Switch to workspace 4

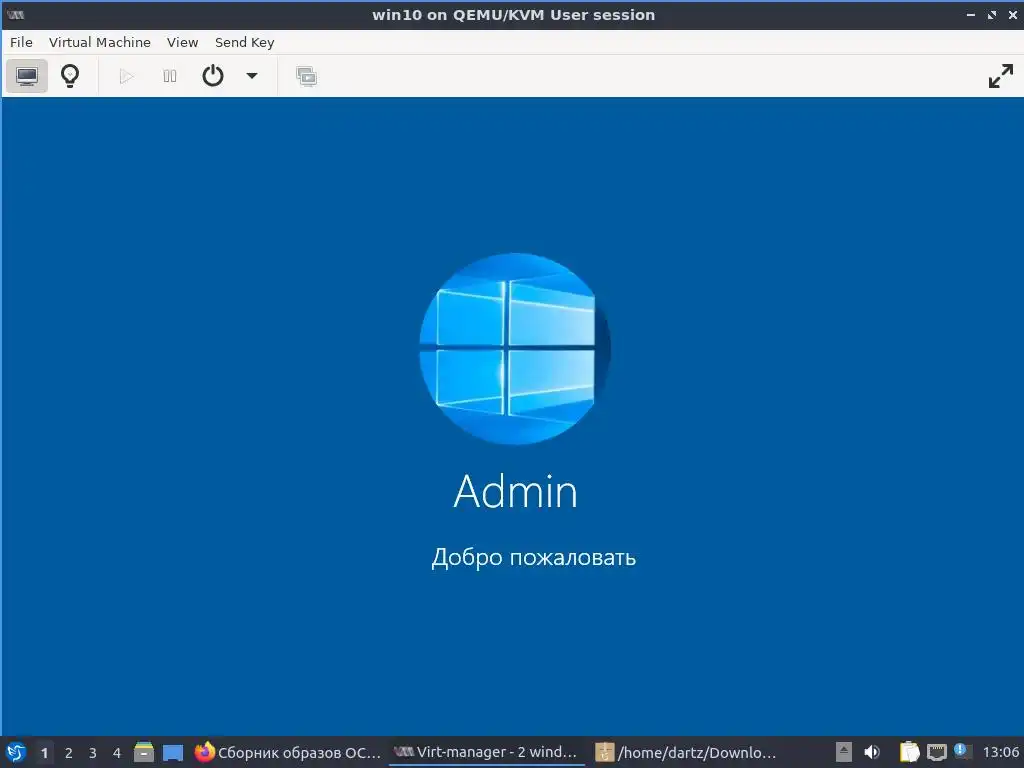117,753
